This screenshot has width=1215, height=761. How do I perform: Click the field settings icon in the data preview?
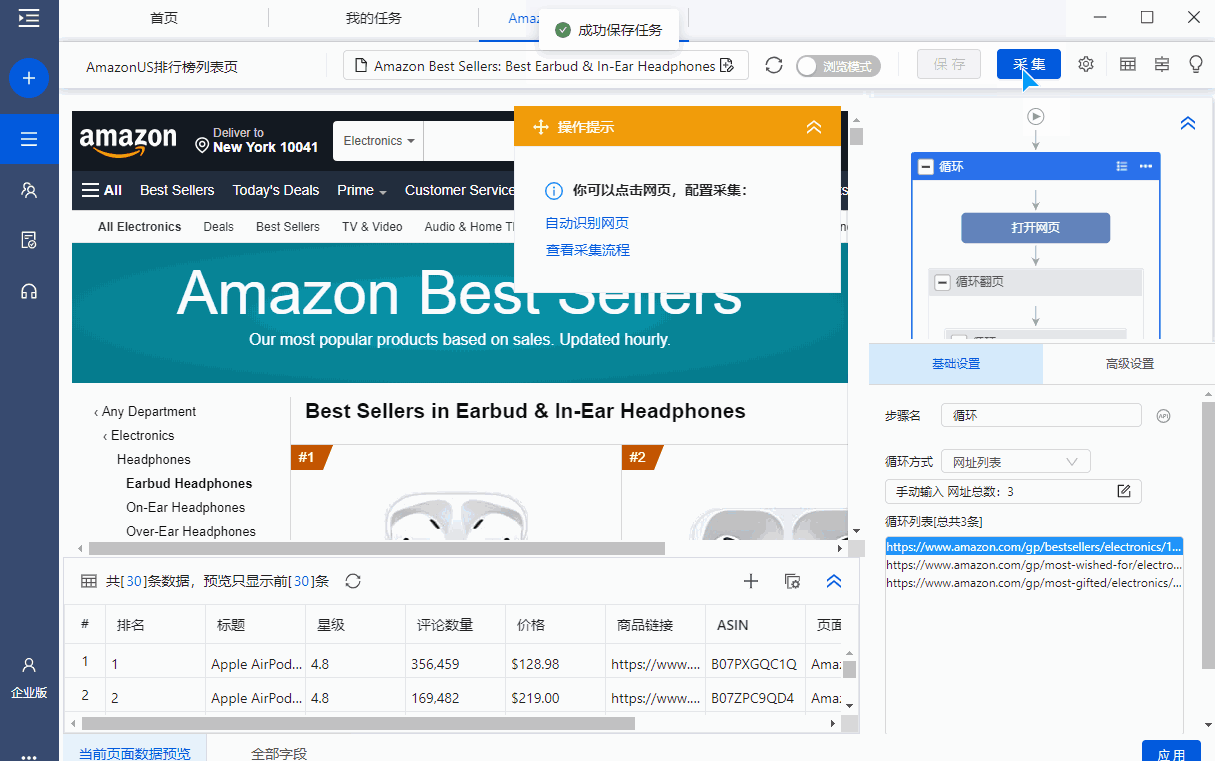click(793, 581)
